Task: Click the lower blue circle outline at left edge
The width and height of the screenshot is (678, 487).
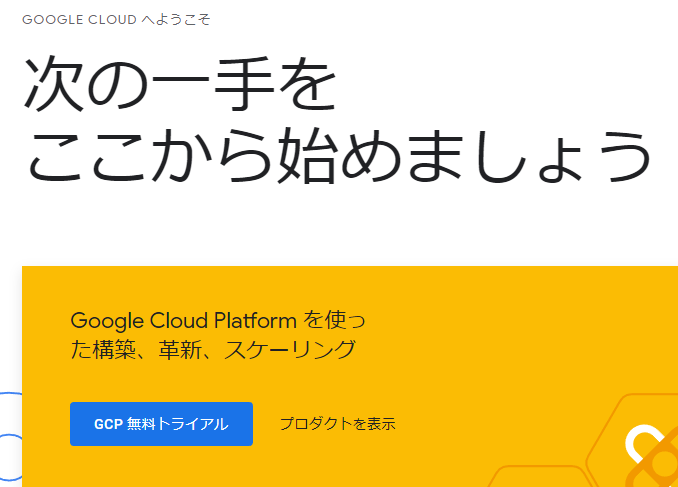Action: coord(11,458)
